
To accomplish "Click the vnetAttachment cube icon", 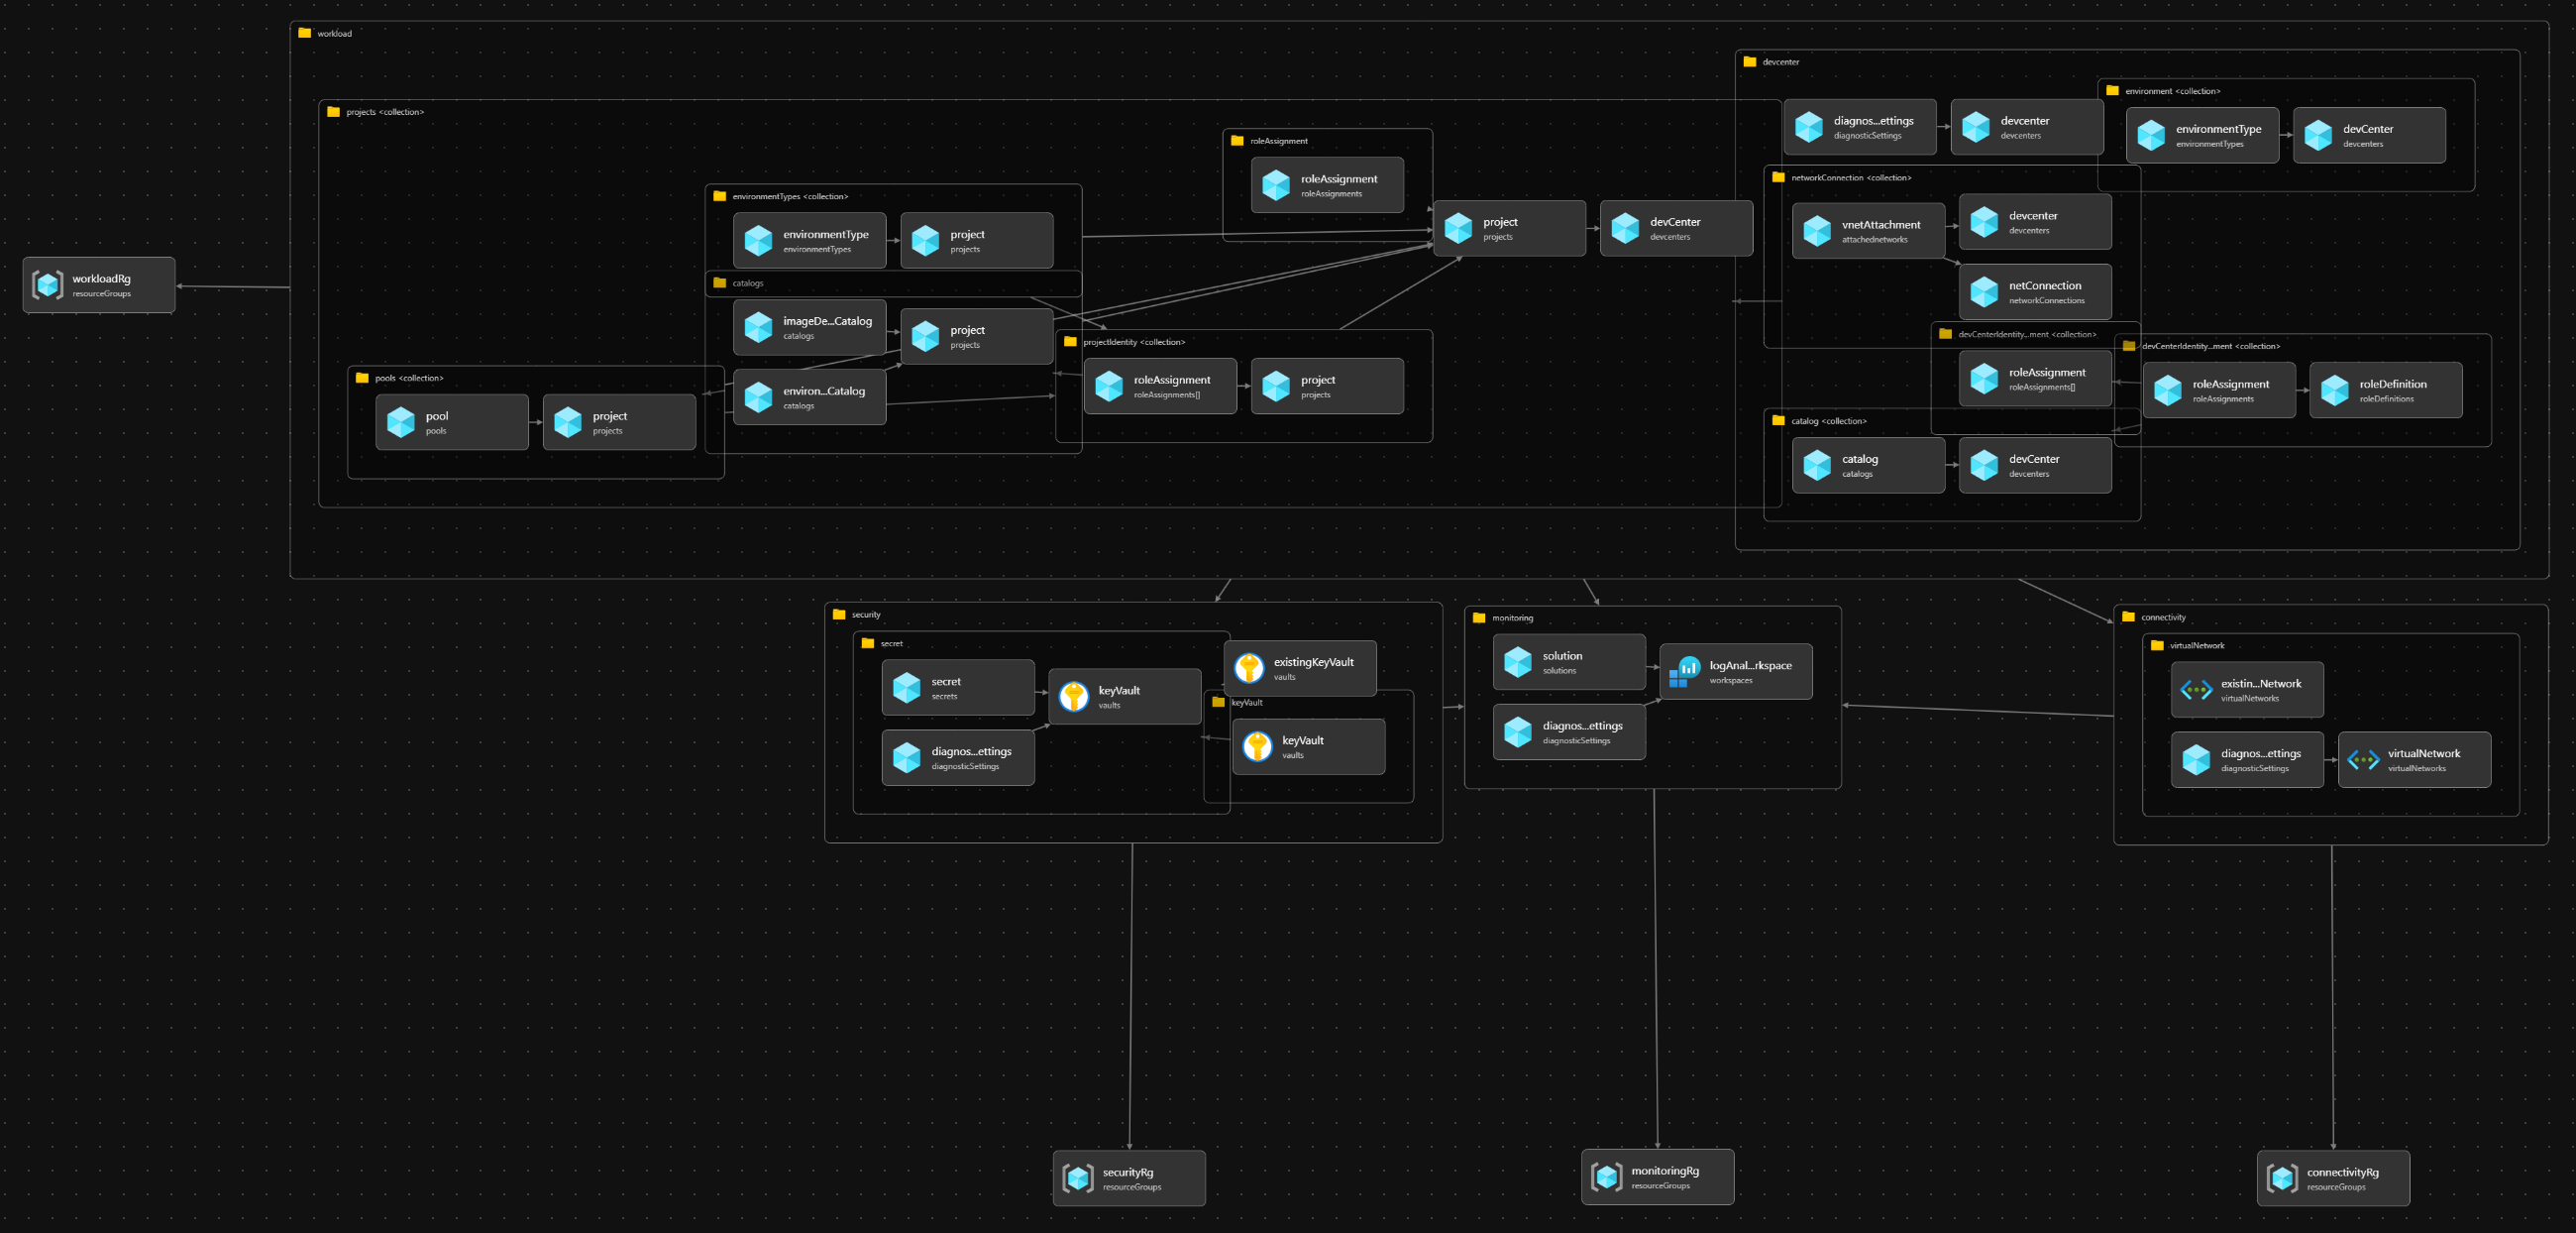I will pyautogui.click(x=1817, y=231).
